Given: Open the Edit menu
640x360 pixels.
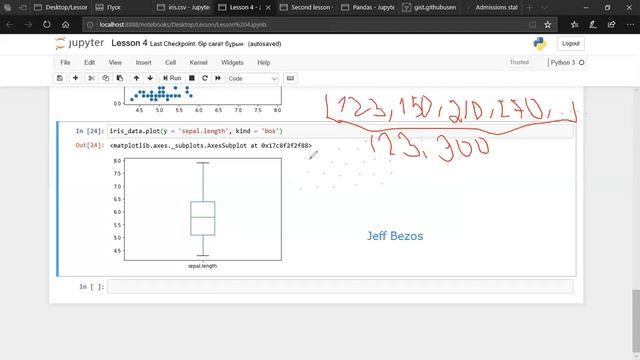Looking at the screenshot, I should coord(89,62).
